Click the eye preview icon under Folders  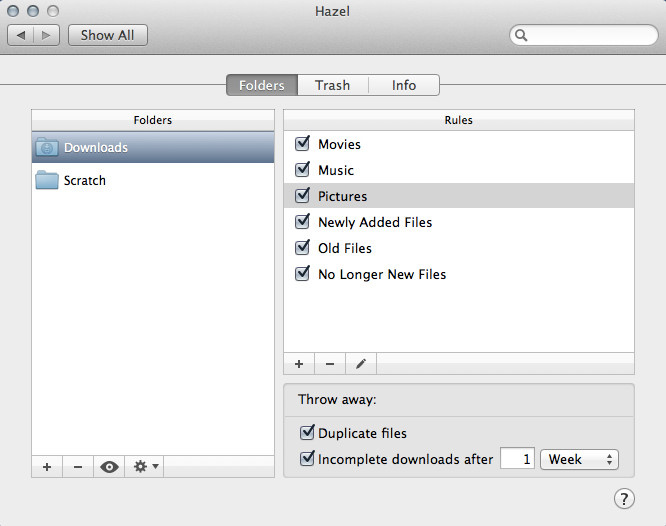(109, 467)
